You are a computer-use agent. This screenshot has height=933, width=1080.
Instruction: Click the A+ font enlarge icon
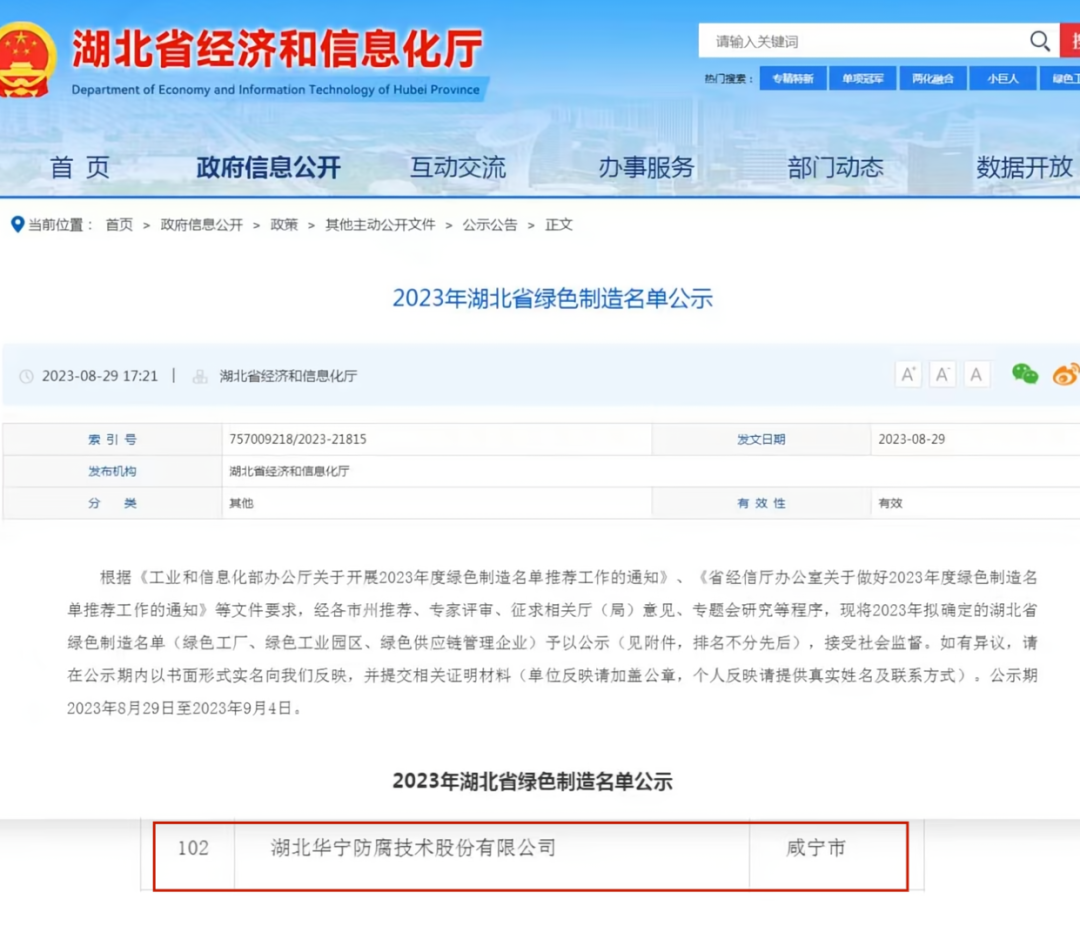908,373
